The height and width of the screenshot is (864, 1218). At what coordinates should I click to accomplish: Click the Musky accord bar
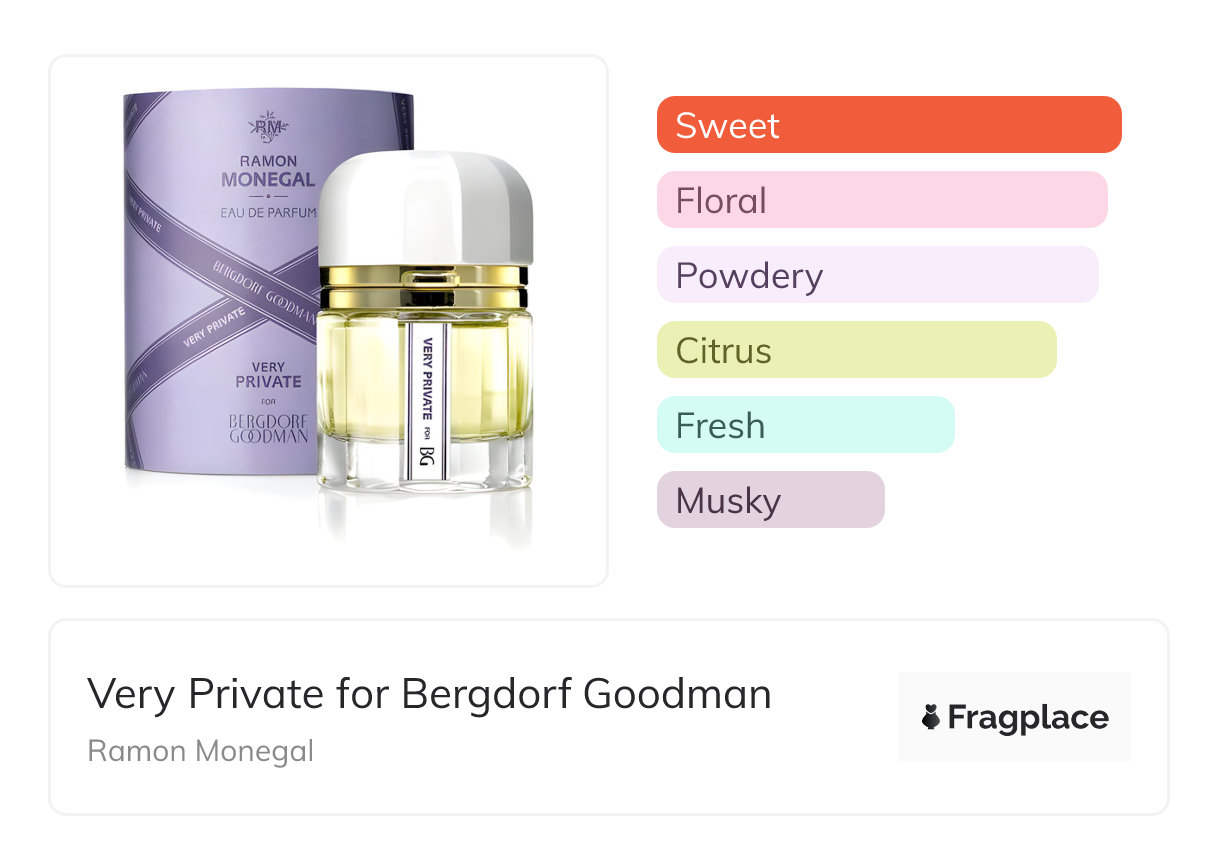click(x=770, y=500)
